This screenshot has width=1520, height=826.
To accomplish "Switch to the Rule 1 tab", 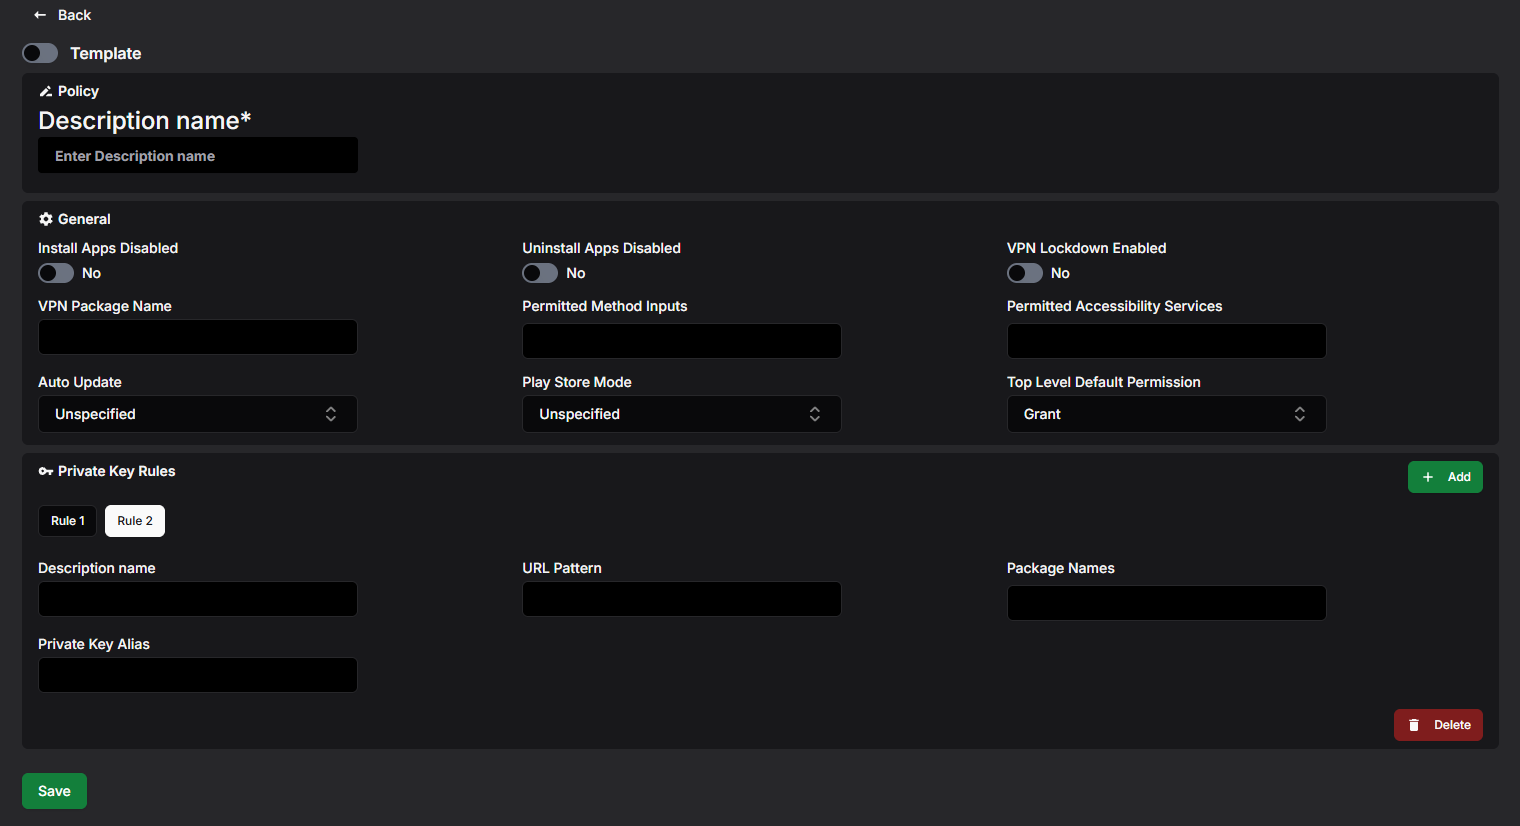I will 68,521.
